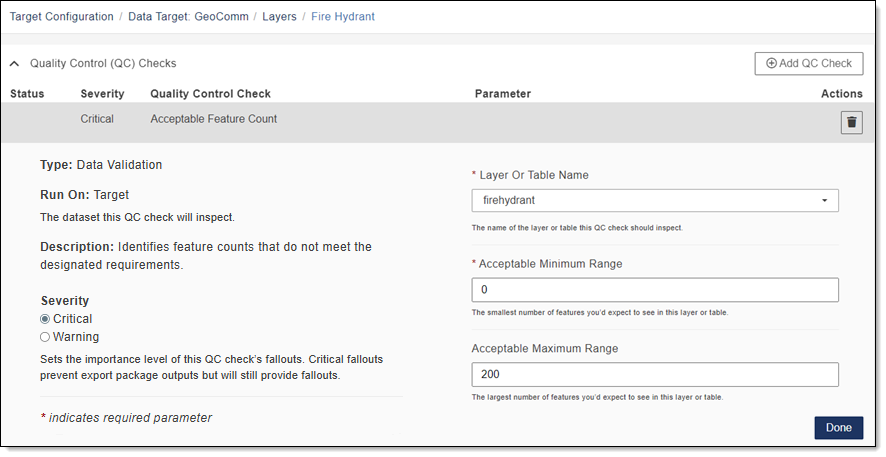This screenshot has height=457, width=886.
Task: Select the Warning severity radio button
Action: point(45,337)
